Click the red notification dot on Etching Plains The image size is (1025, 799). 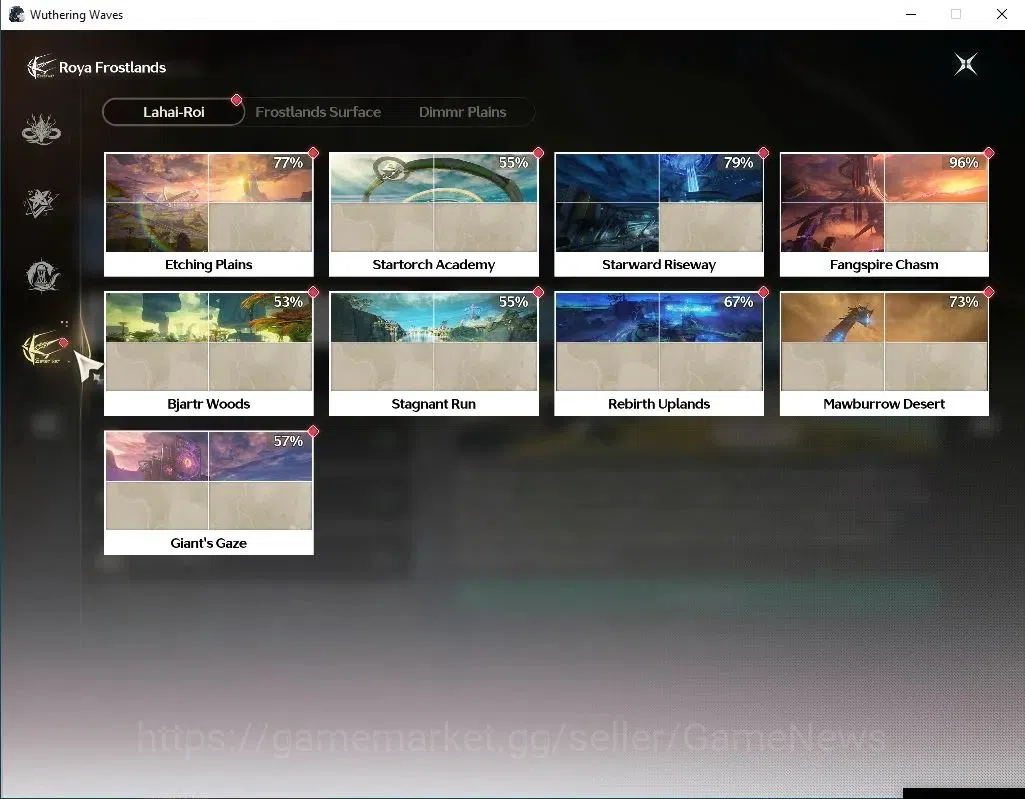(x=313, y=153)
